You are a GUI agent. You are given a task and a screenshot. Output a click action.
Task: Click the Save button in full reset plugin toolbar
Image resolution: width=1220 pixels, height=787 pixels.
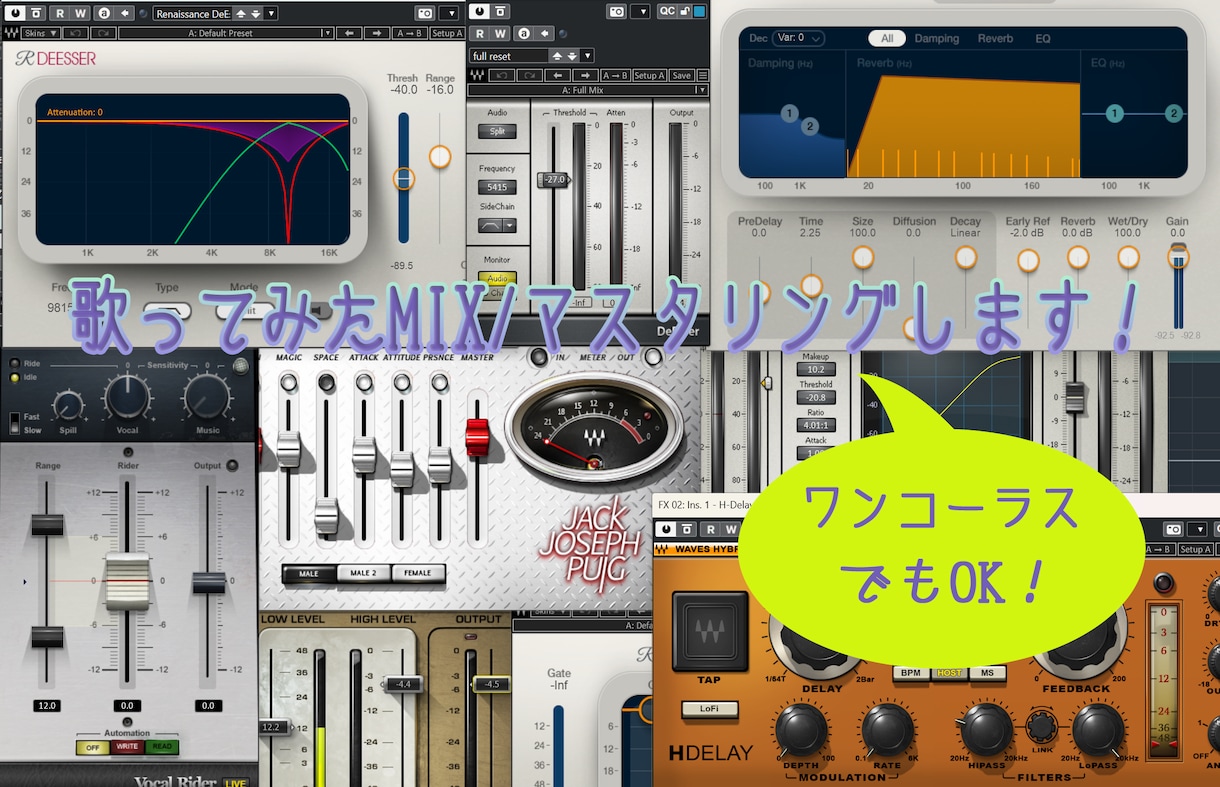[x=681, y=75]
